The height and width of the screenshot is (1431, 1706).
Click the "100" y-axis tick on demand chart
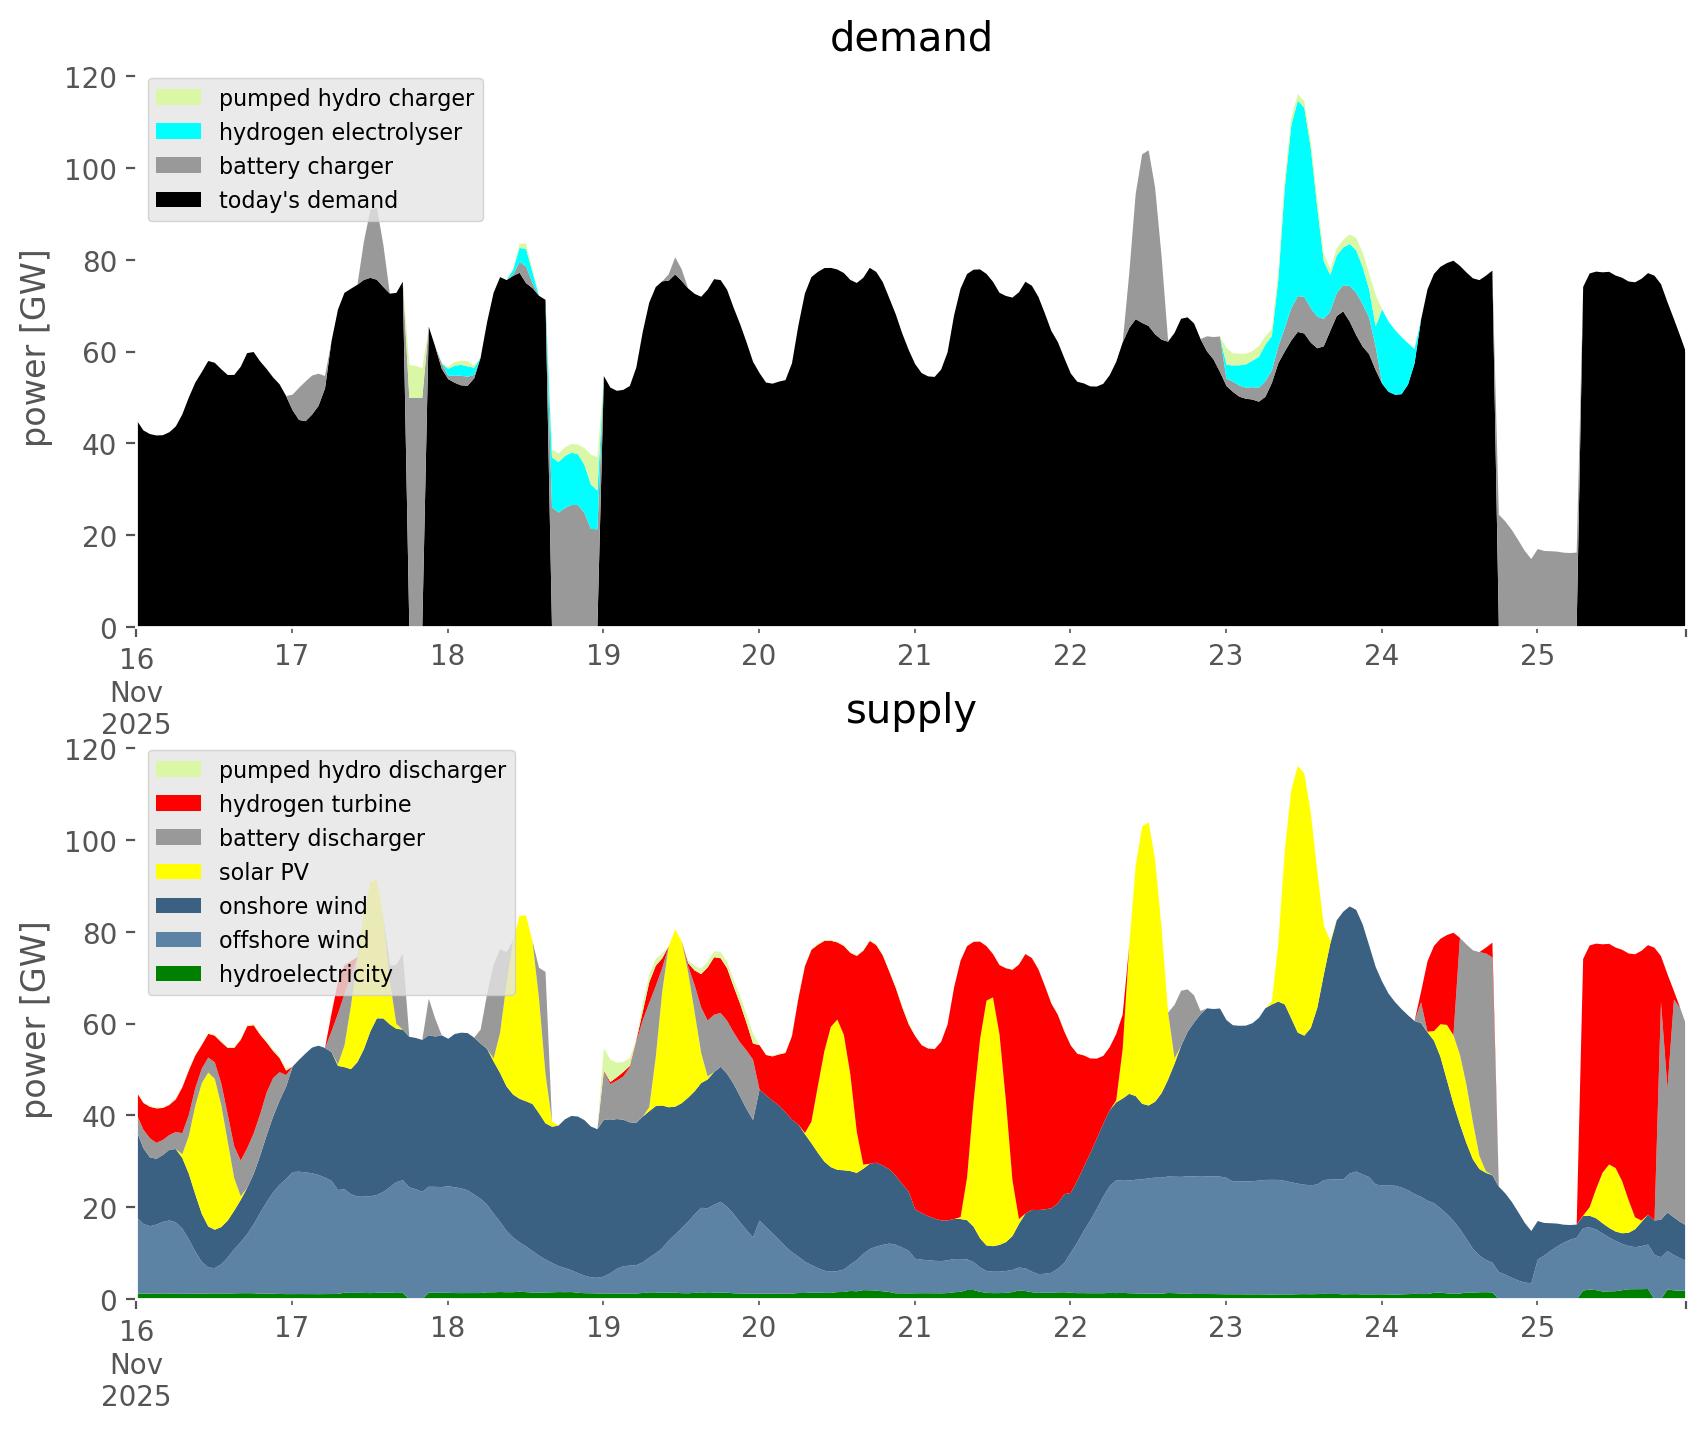coord(90,169)
